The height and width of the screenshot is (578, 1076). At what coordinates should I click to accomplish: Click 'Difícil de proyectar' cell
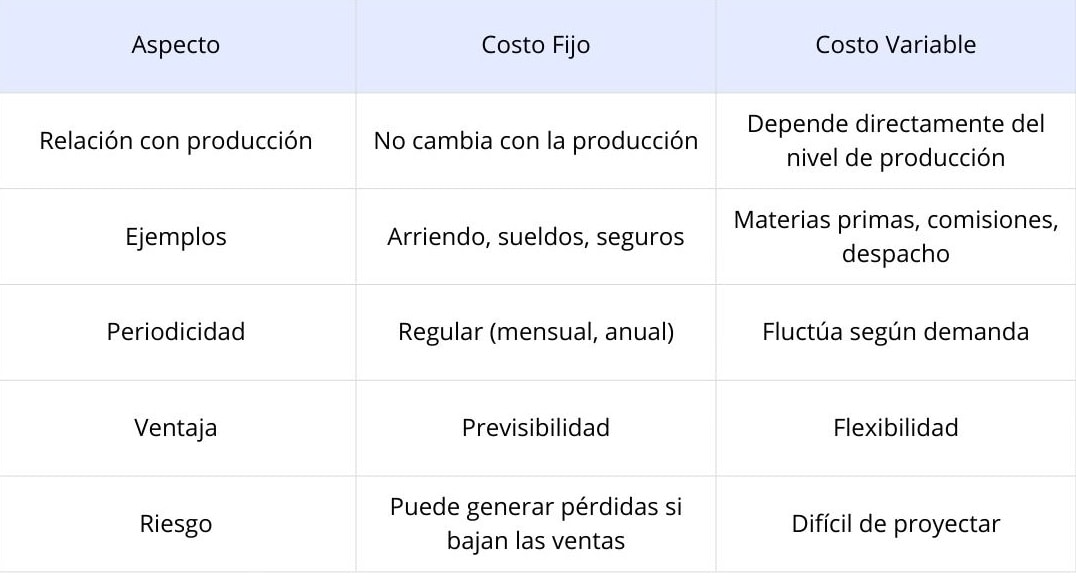[896, 524]
